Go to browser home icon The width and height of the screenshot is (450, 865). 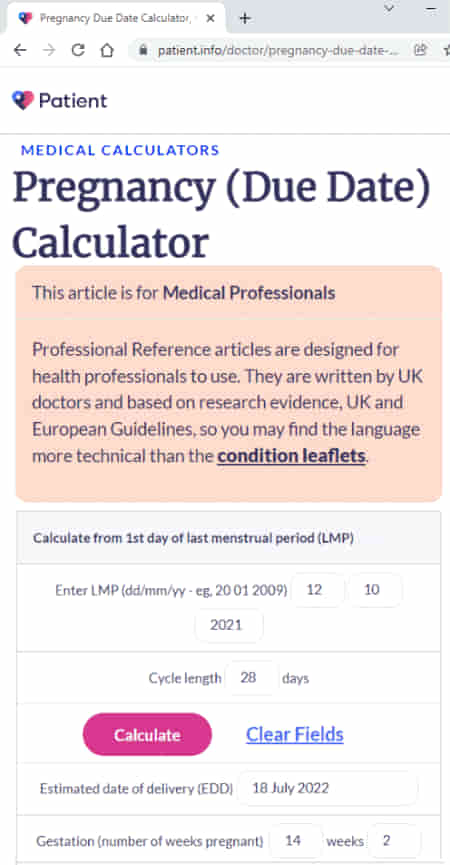(107, 50)
